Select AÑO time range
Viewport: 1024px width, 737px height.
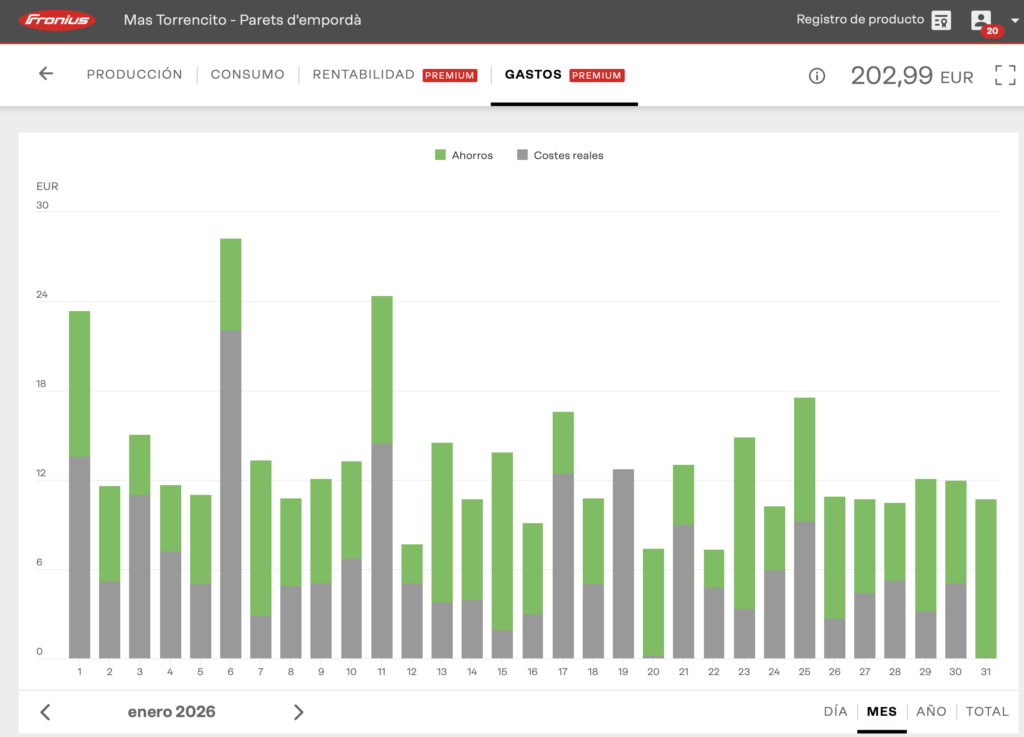930,712
